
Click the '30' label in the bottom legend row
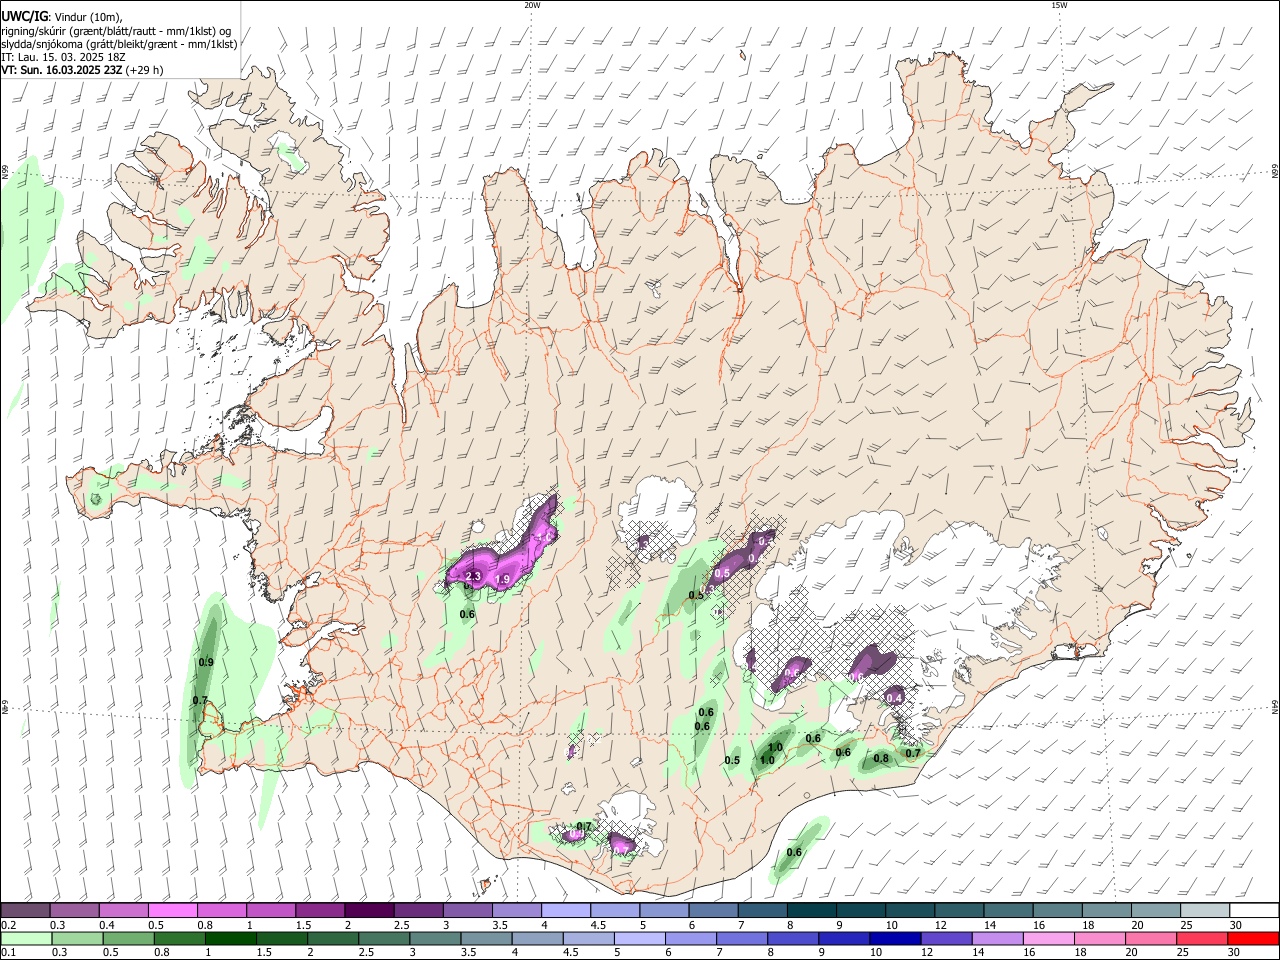tap(1233, 953)
